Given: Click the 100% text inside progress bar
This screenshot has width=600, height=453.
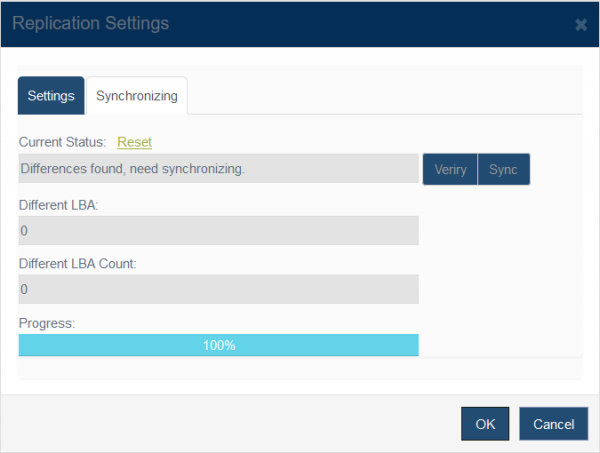Looking at the screenshot, I should [219, 345].
